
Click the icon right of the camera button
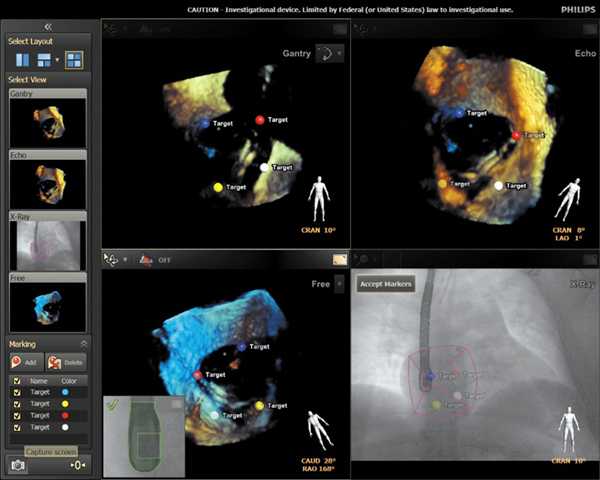[x=78, y=464]
